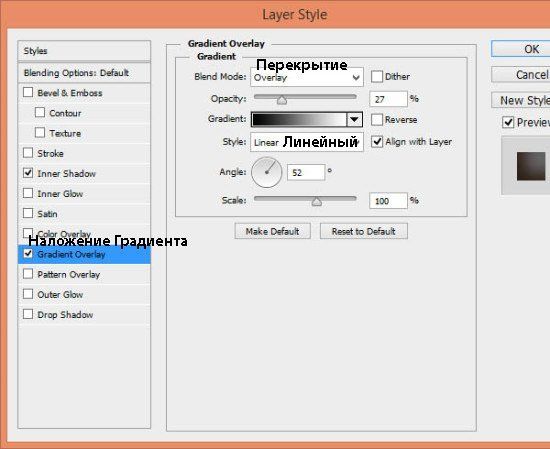Tick the Contour checkbox

(40, 112)
